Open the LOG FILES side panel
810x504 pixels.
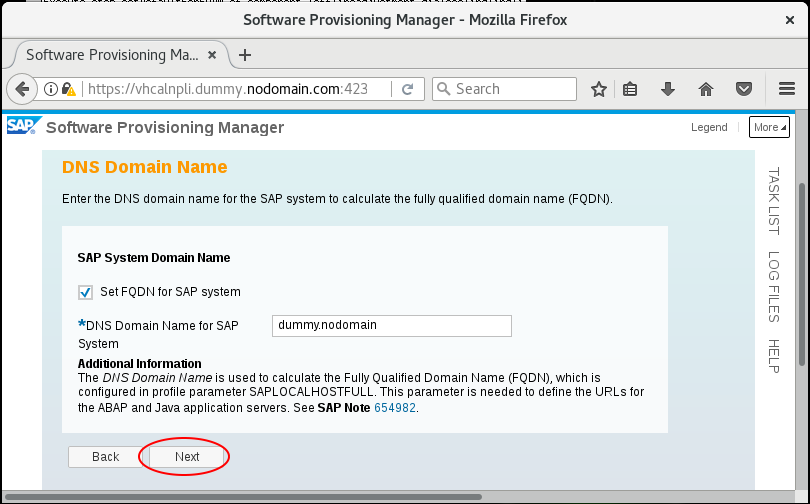773,287
